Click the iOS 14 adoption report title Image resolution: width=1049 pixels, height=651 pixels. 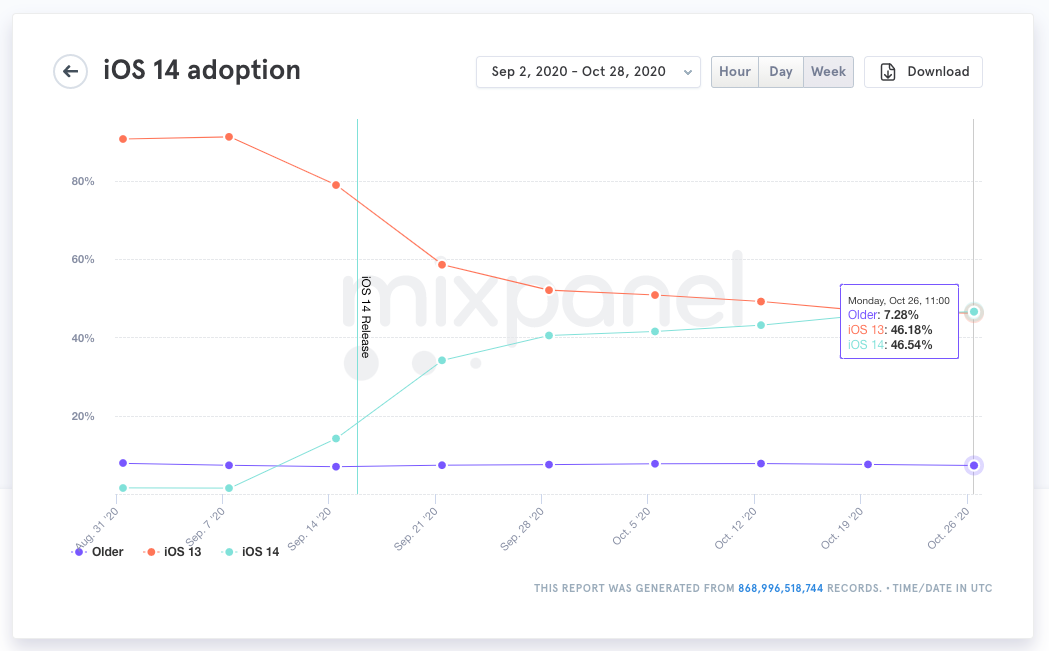(x=202, y=70)
